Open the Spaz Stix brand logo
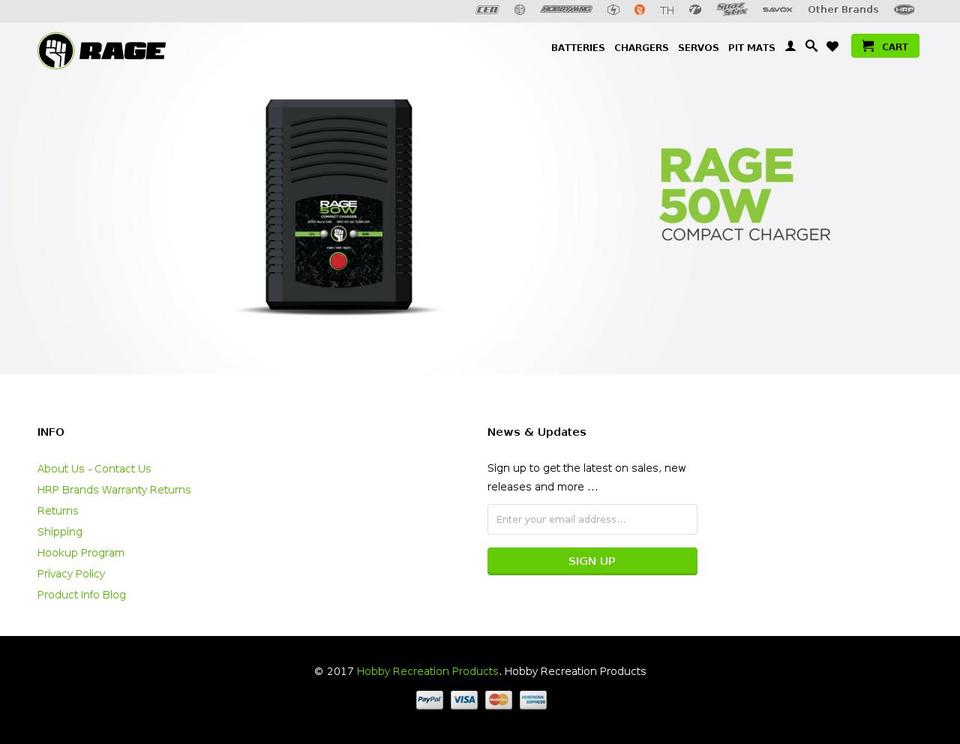Image resolution: width=960 pixels, height=744 pixels. [x=732, y=9]
